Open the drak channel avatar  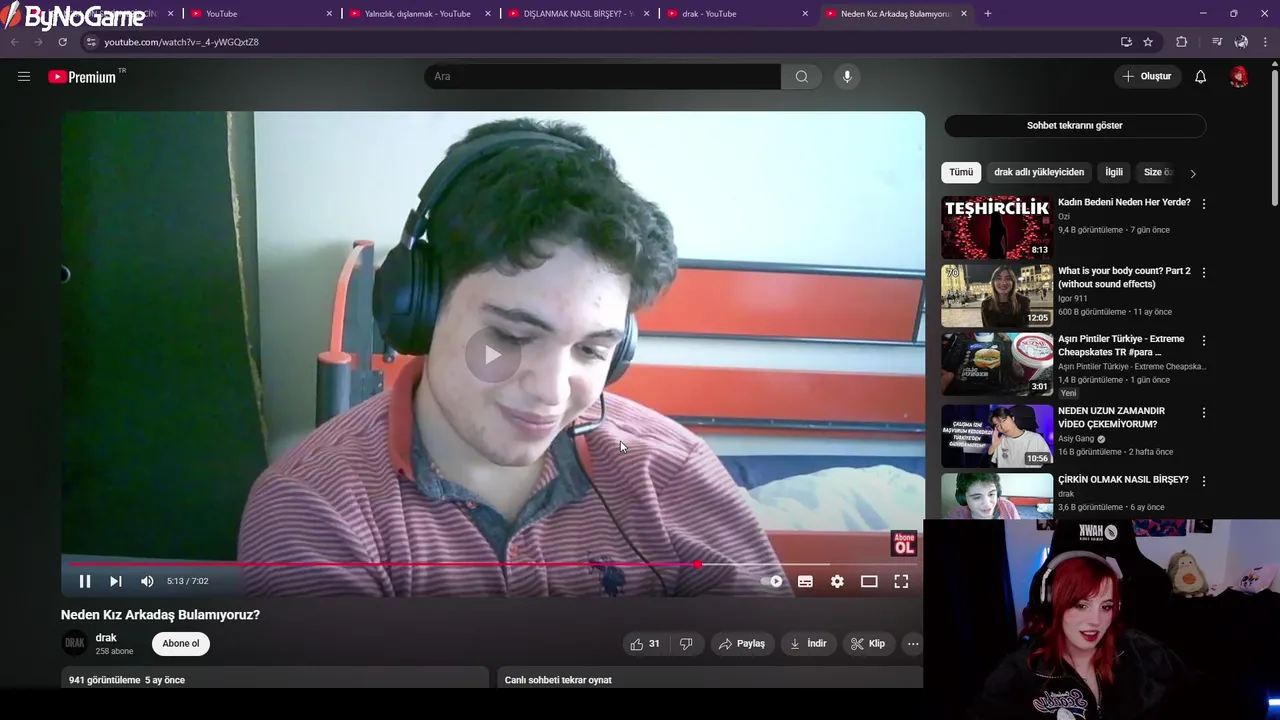point(74,644)
